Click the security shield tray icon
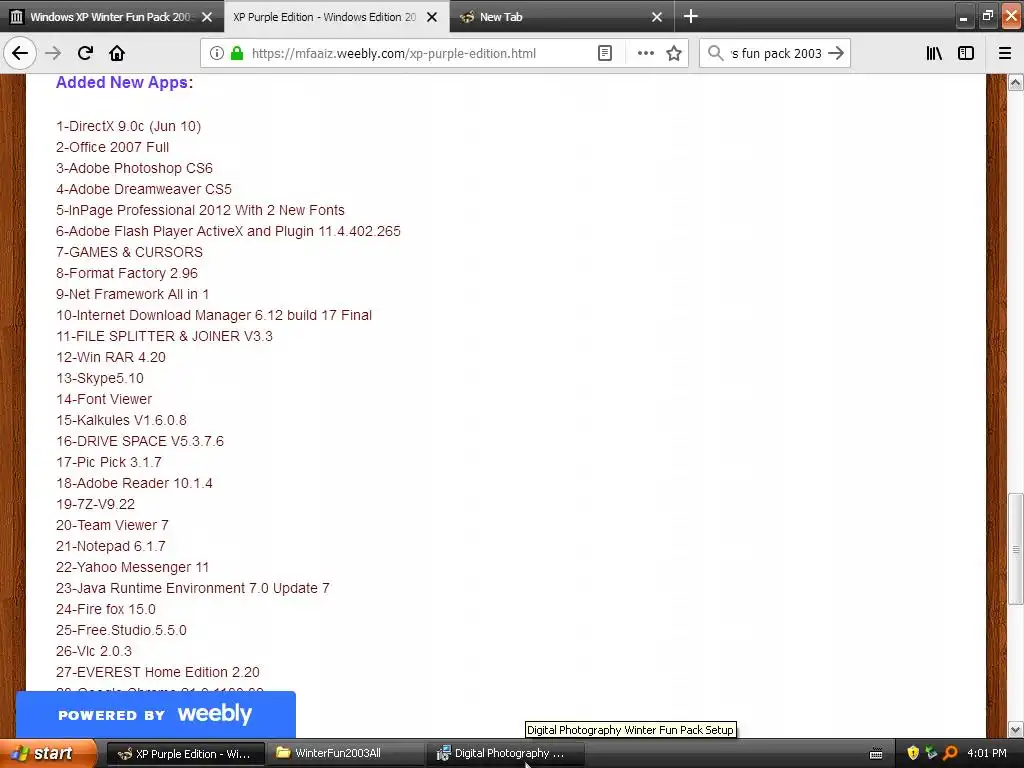1024x768 pixels. pos(913,753)
